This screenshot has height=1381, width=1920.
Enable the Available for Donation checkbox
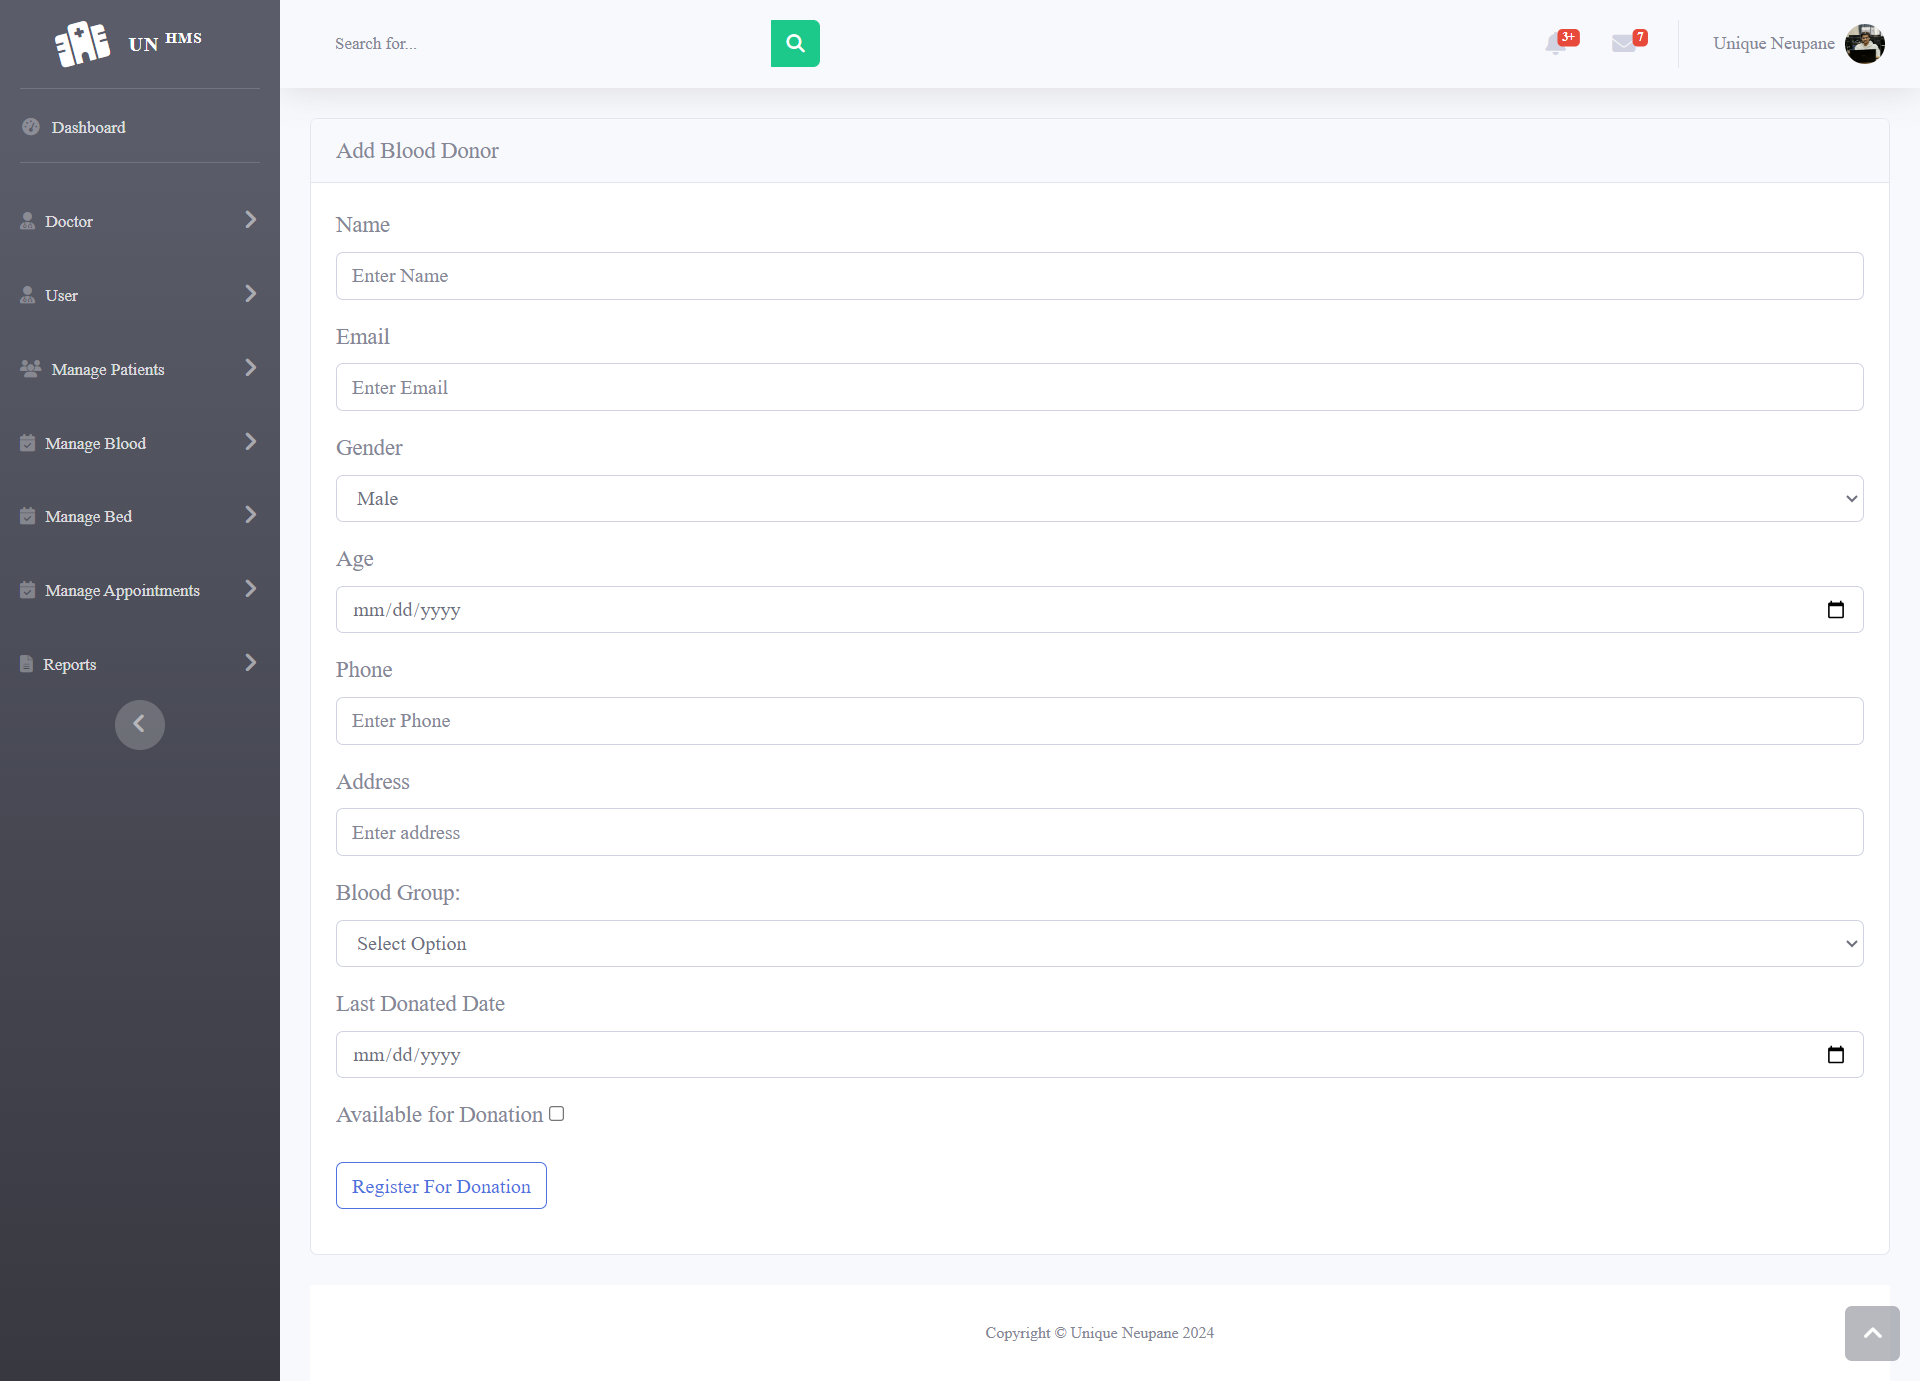[x=557, y=1113]
